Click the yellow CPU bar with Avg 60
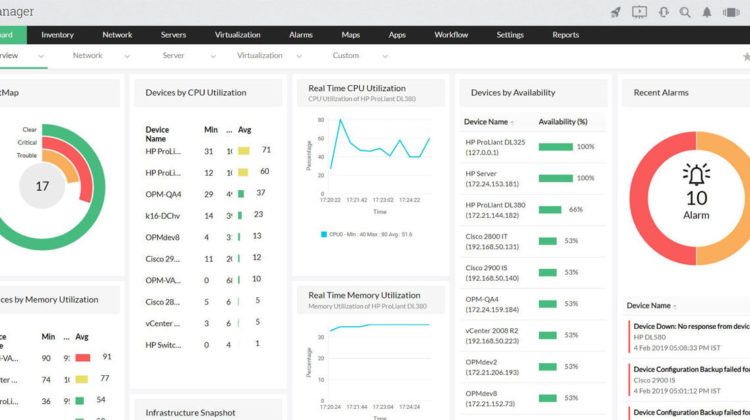 [x=243, y=172]
